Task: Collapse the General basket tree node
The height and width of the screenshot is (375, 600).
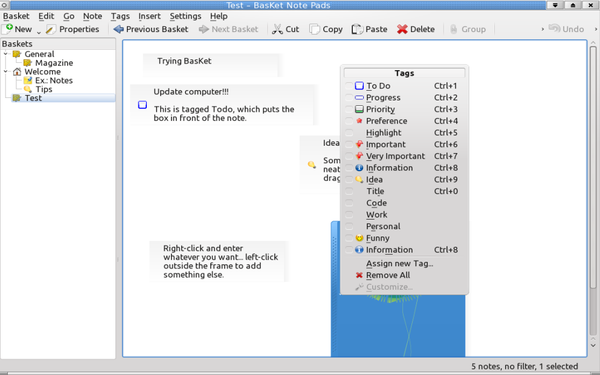Action: (x=6, y=54)
